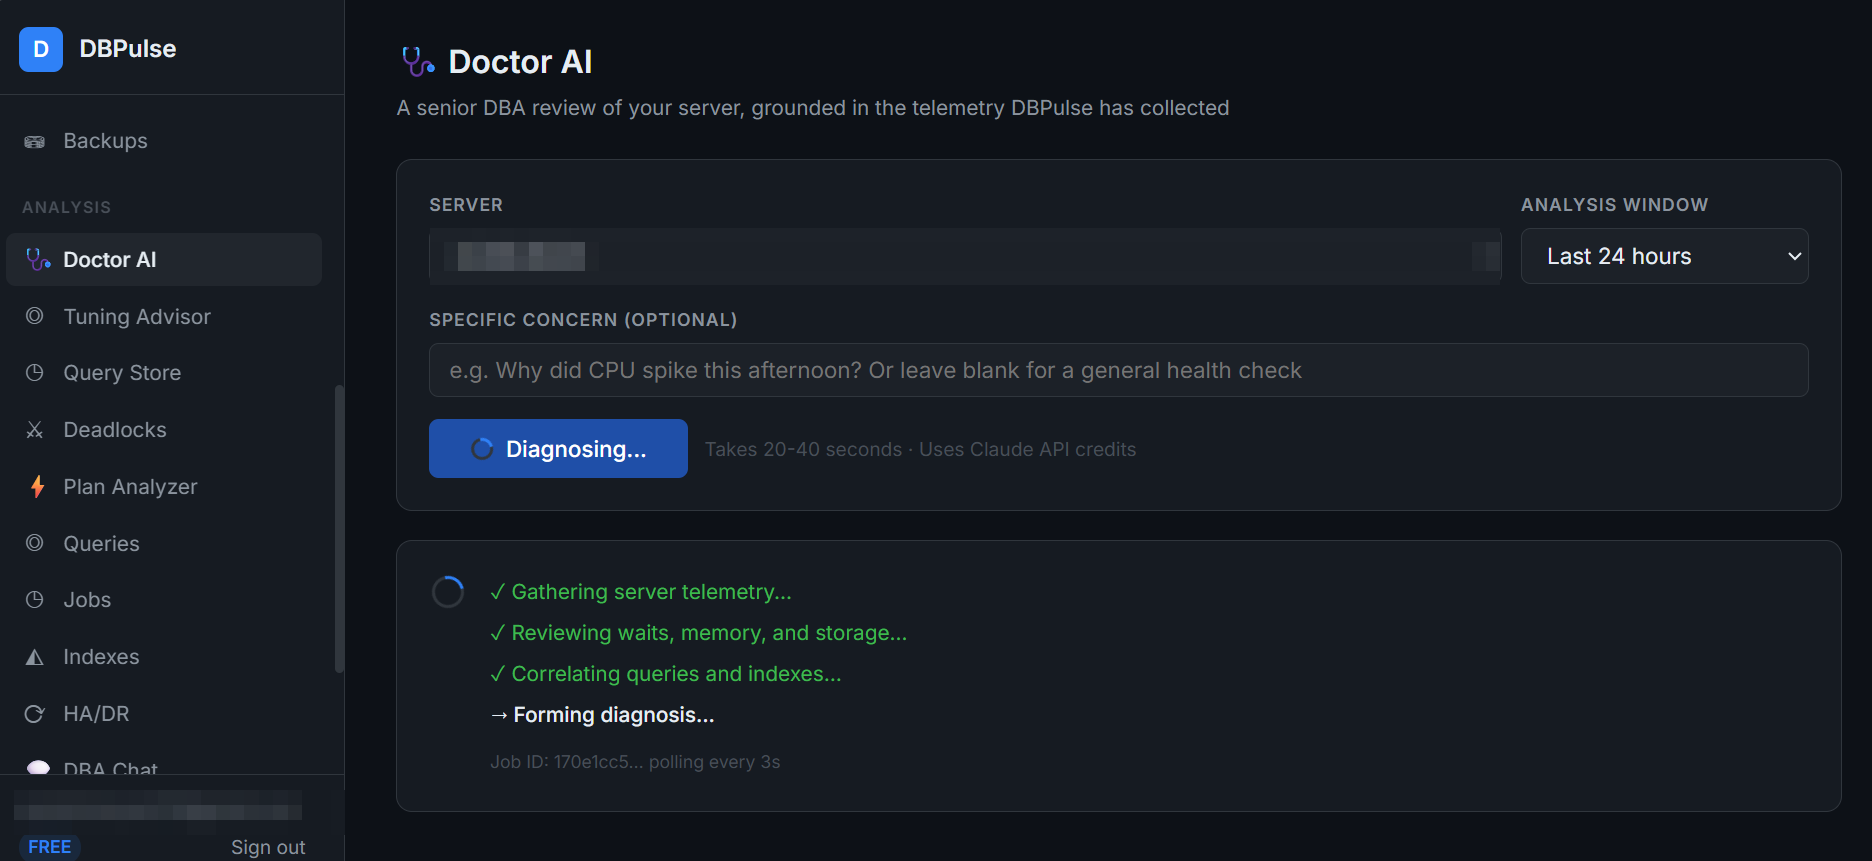
Task: Click the FREE plan badge
Action: coord(49,847)
